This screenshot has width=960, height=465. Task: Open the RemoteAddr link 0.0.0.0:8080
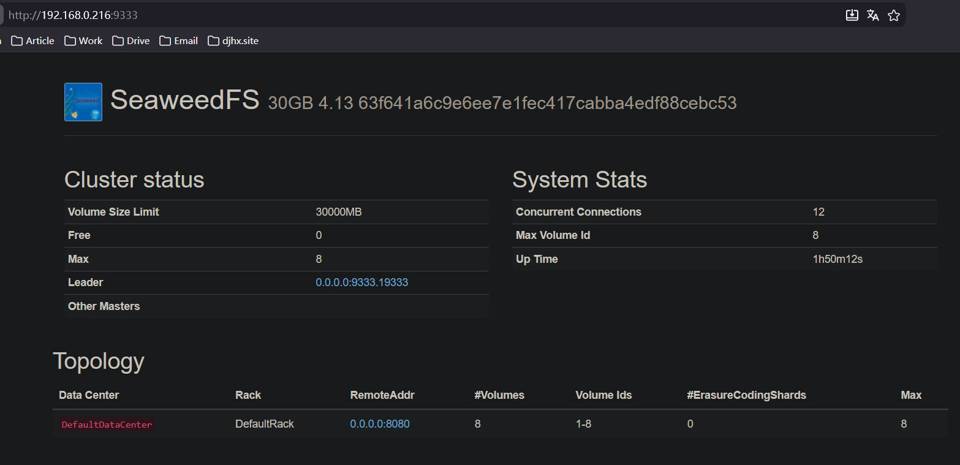click(379, 424)
